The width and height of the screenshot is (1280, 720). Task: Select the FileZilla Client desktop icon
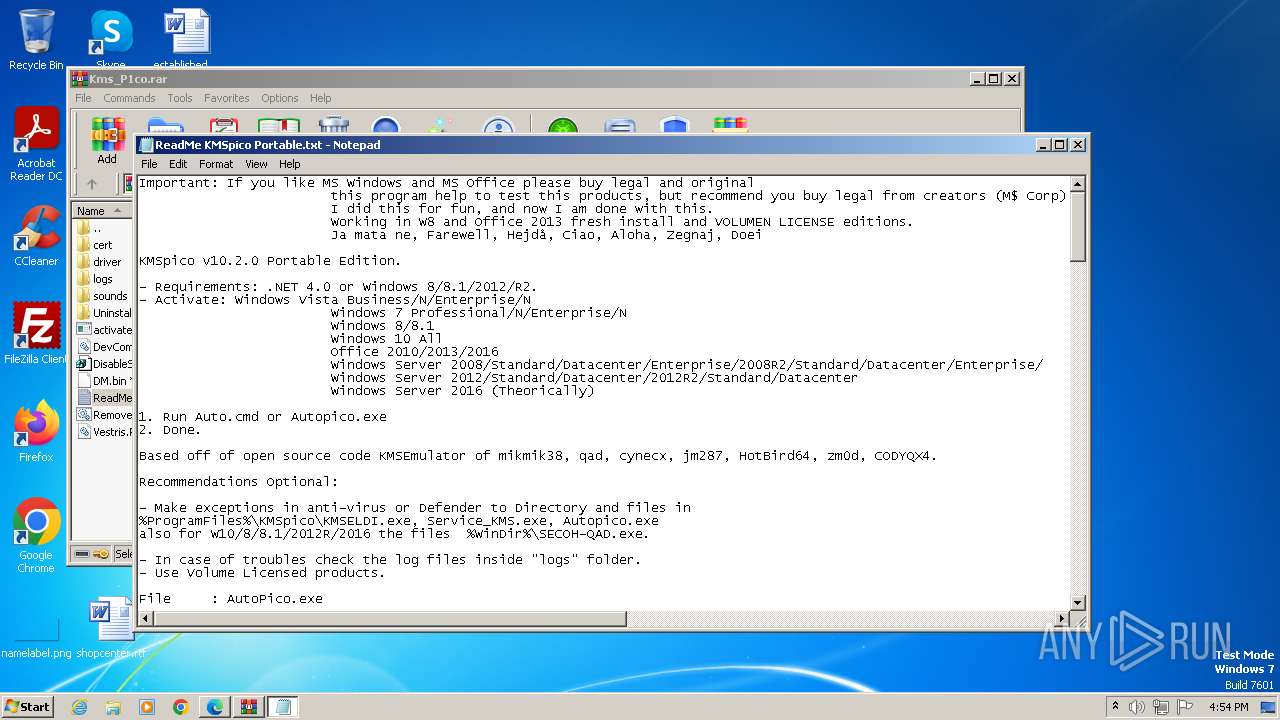coord(36,333)
